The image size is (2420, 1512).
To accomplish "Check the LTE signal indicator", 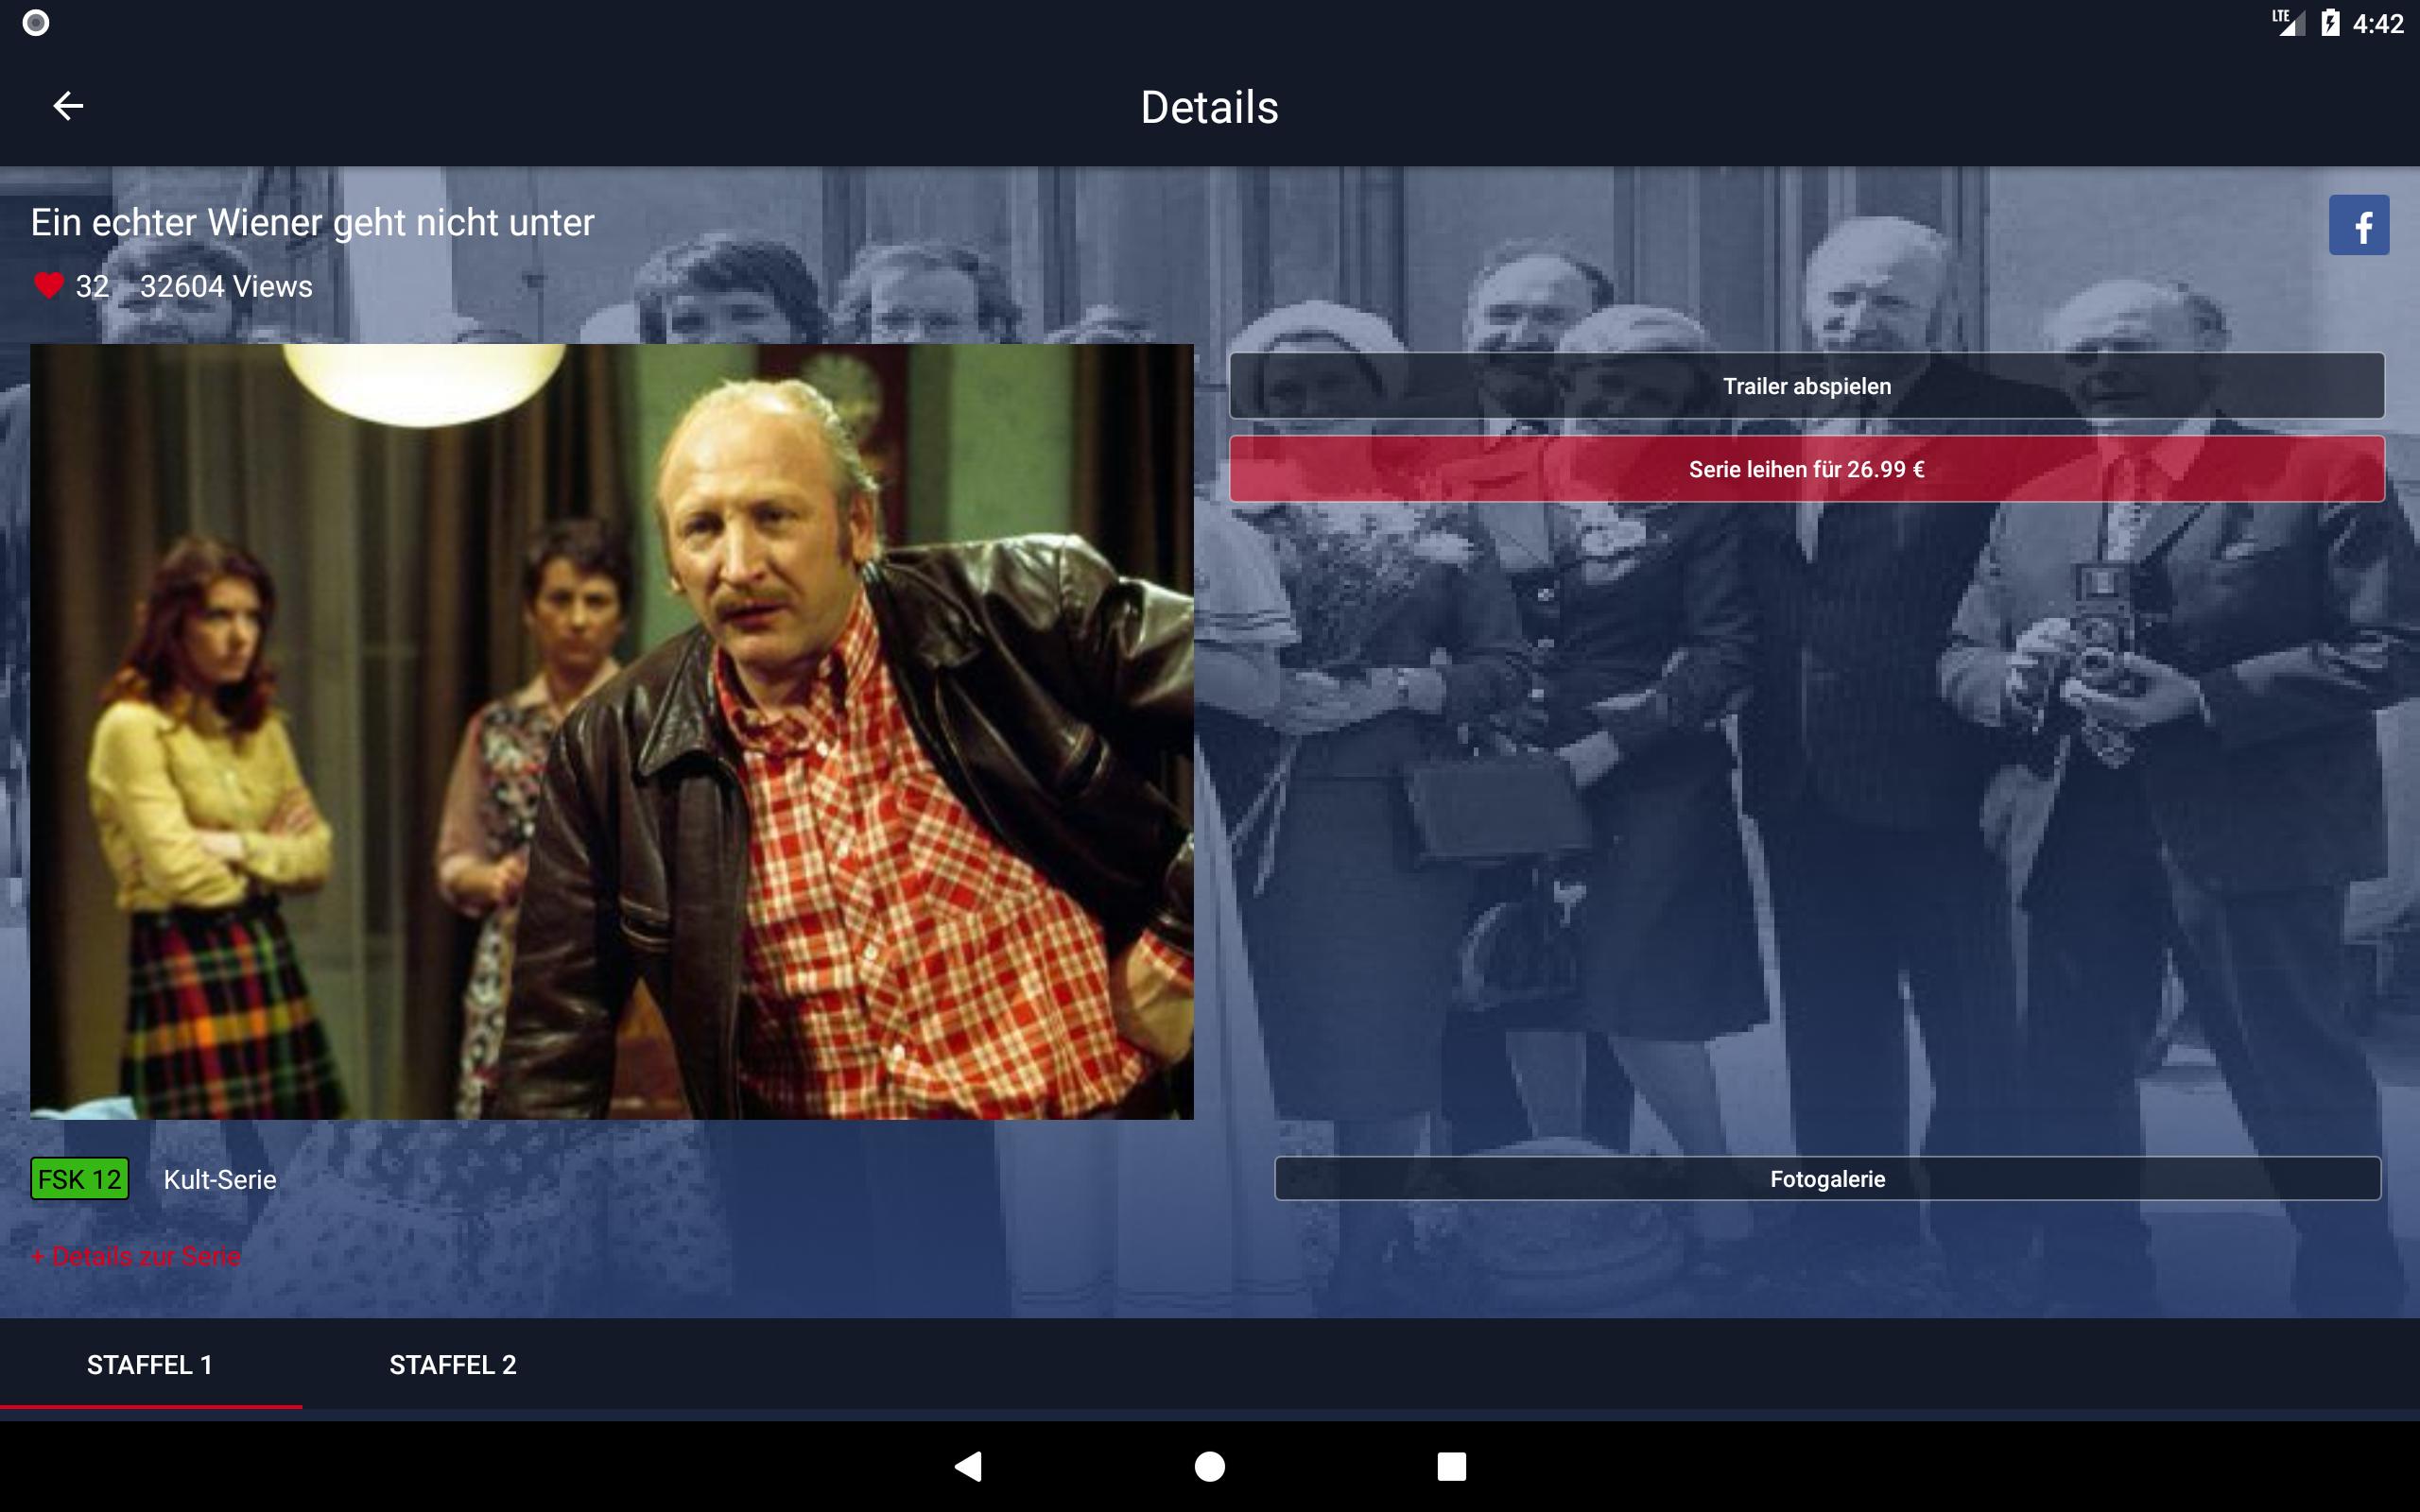I will pos(2287,22).
